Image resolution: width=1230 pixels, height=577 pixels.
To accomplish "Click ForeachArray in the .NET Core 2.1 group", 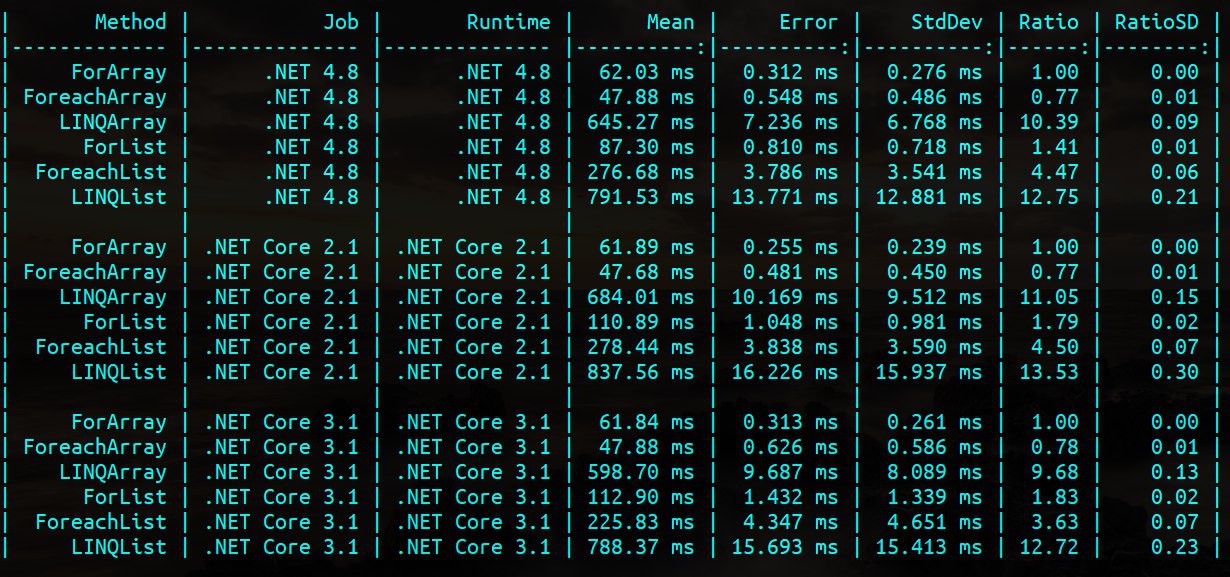I will (x=95, y=272).
